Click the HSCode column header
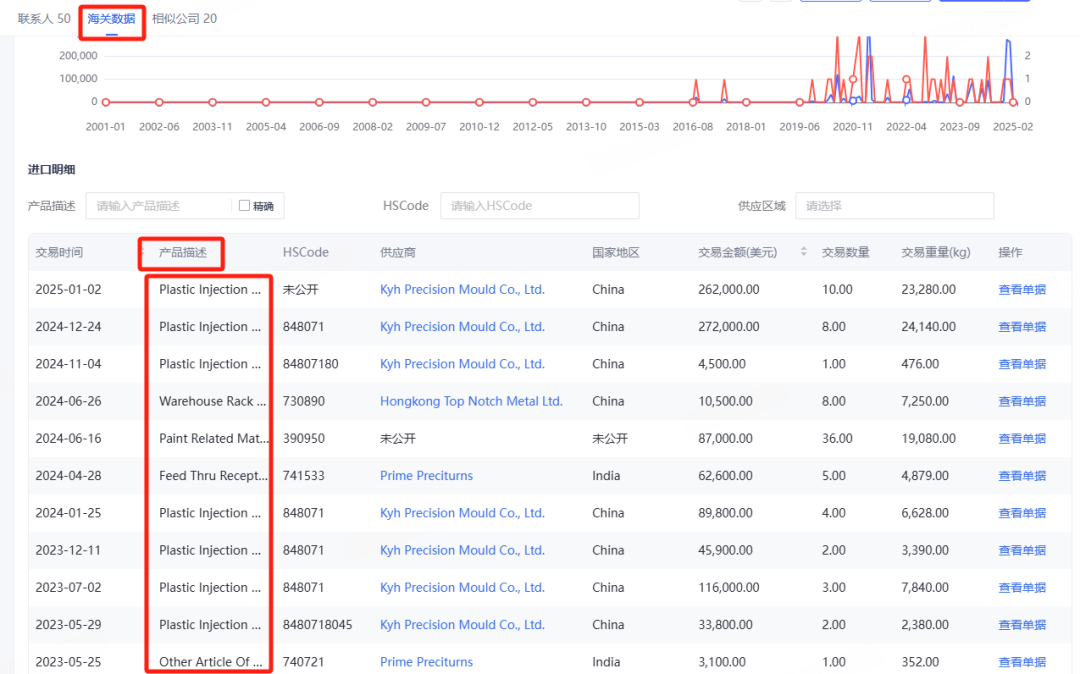The image size is (1080, 674). click(x=305, y=252)
